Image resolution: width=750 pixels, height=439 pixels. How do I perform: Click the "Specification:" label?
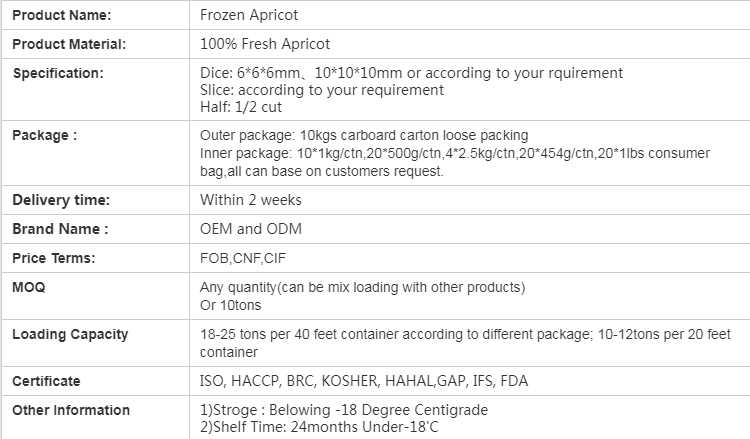point(58,73)
